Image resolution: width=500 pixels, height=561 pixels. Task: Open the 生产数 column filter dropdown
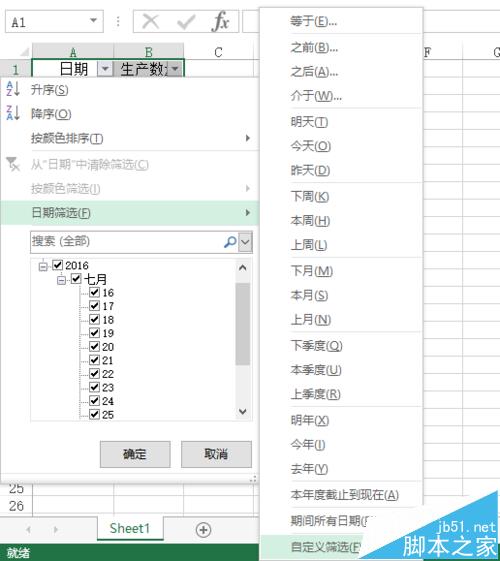[175, 68]
